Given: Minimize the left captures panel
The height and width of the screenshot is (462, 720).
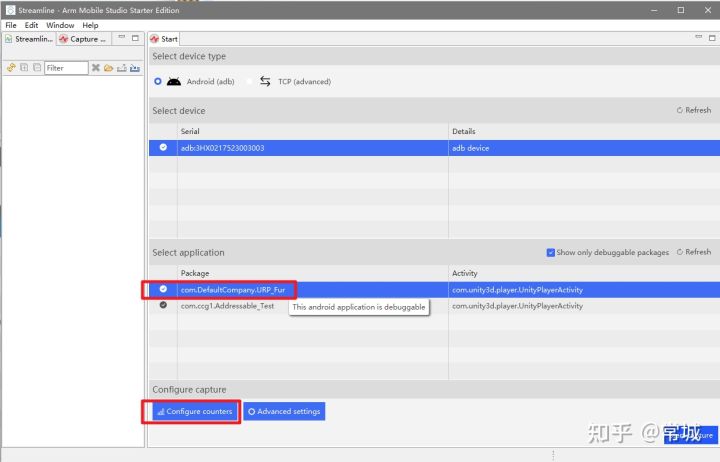Looking at the screenshot, I should click(121, 38).
